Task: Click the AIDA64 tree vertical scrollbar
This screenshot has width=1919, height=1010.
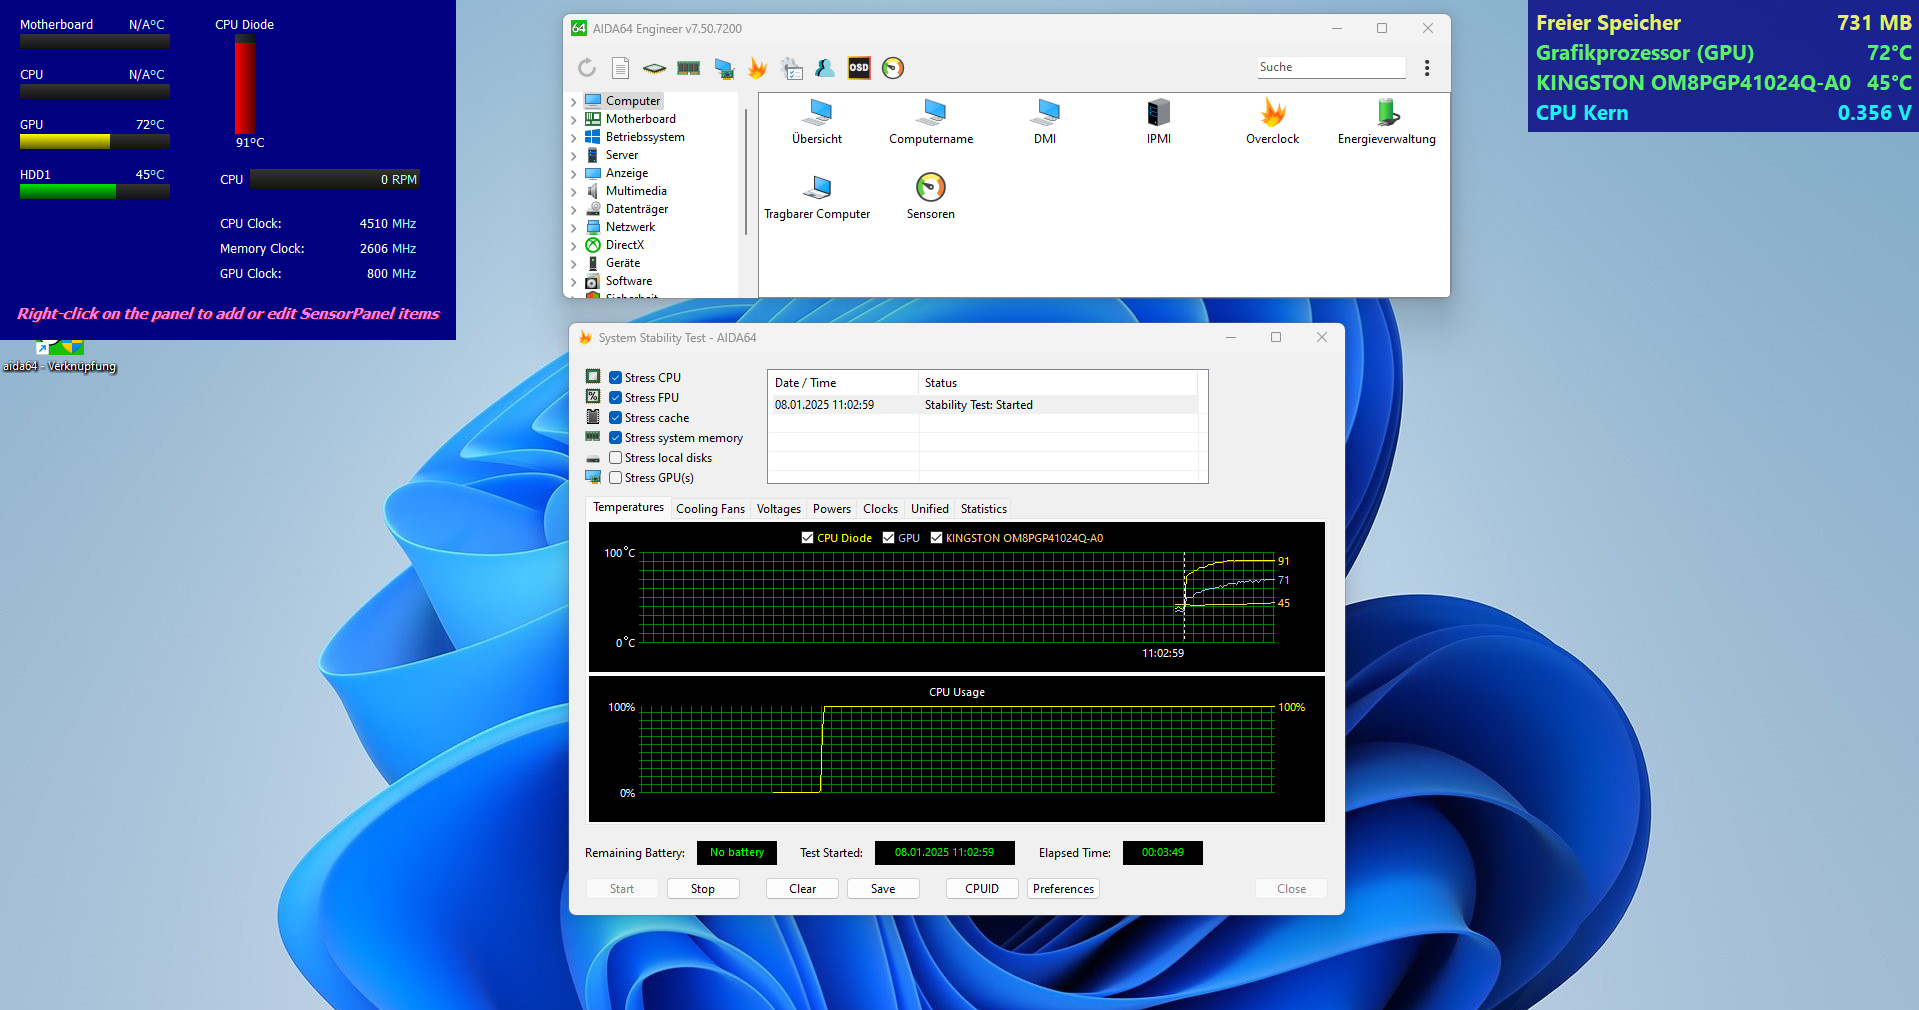Action: pyautogui.click(x=746, y=170)
